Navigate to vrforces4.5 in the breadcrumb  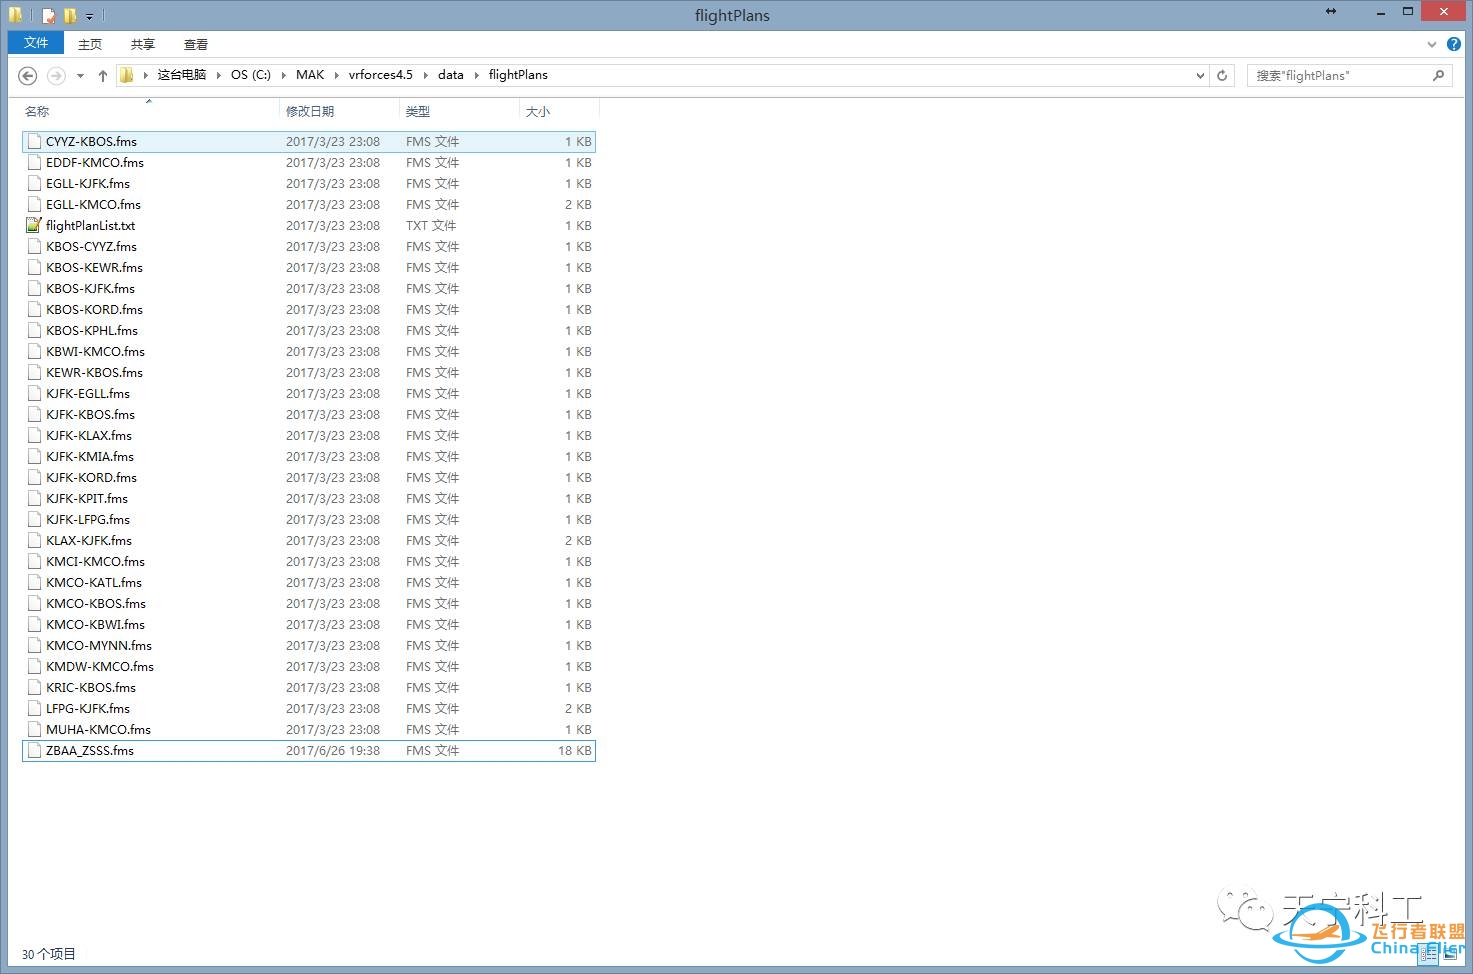tap(381, 75)
